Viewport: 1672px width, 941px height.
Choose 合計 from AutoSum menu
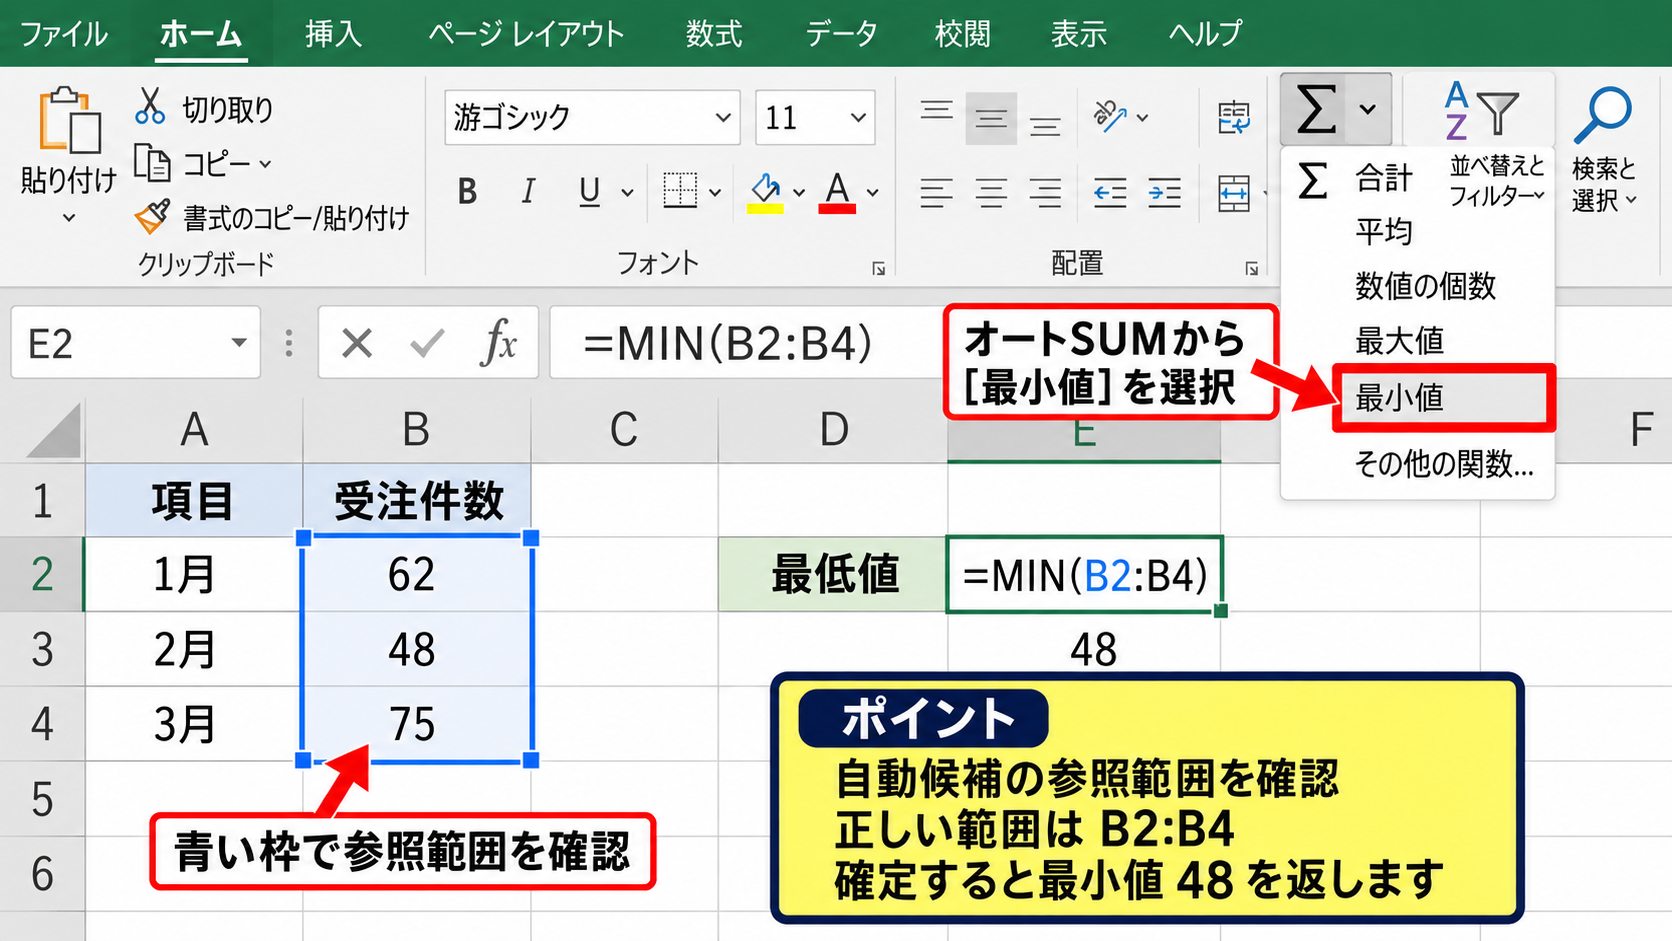coord(1384,178)
